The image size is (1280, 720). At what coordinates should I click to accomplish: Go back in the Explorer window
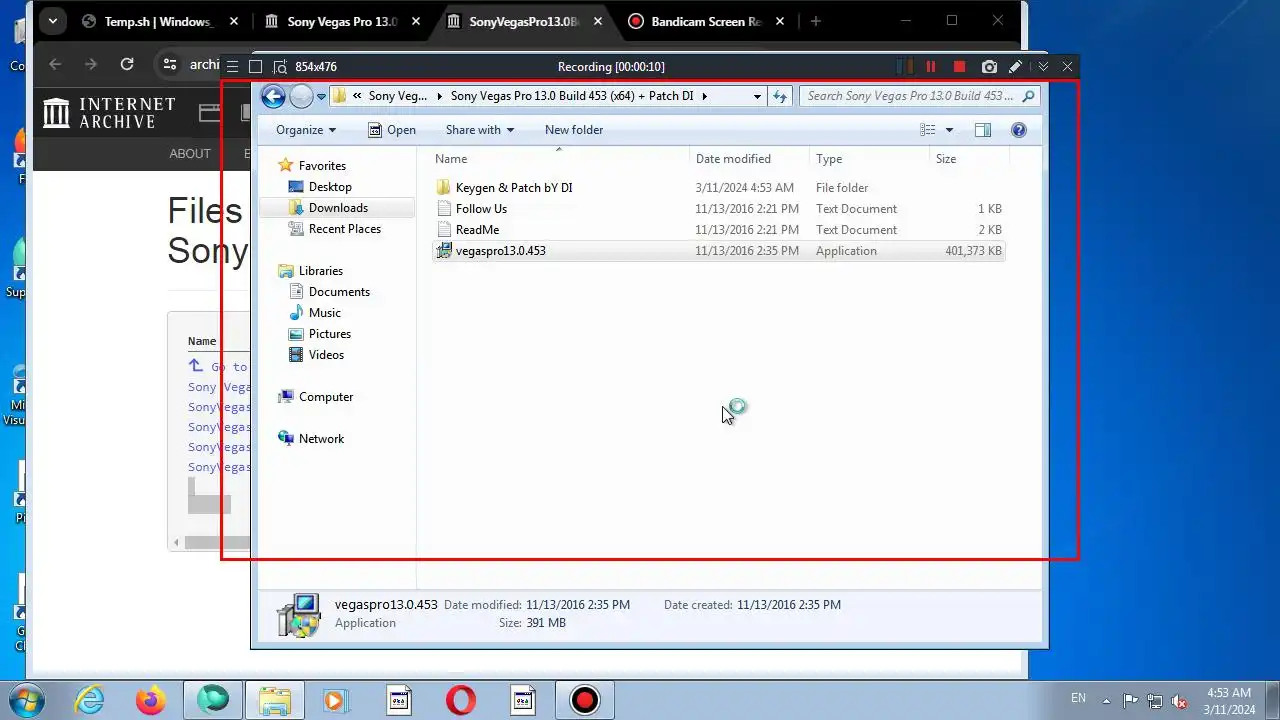[x=273, y=96]
